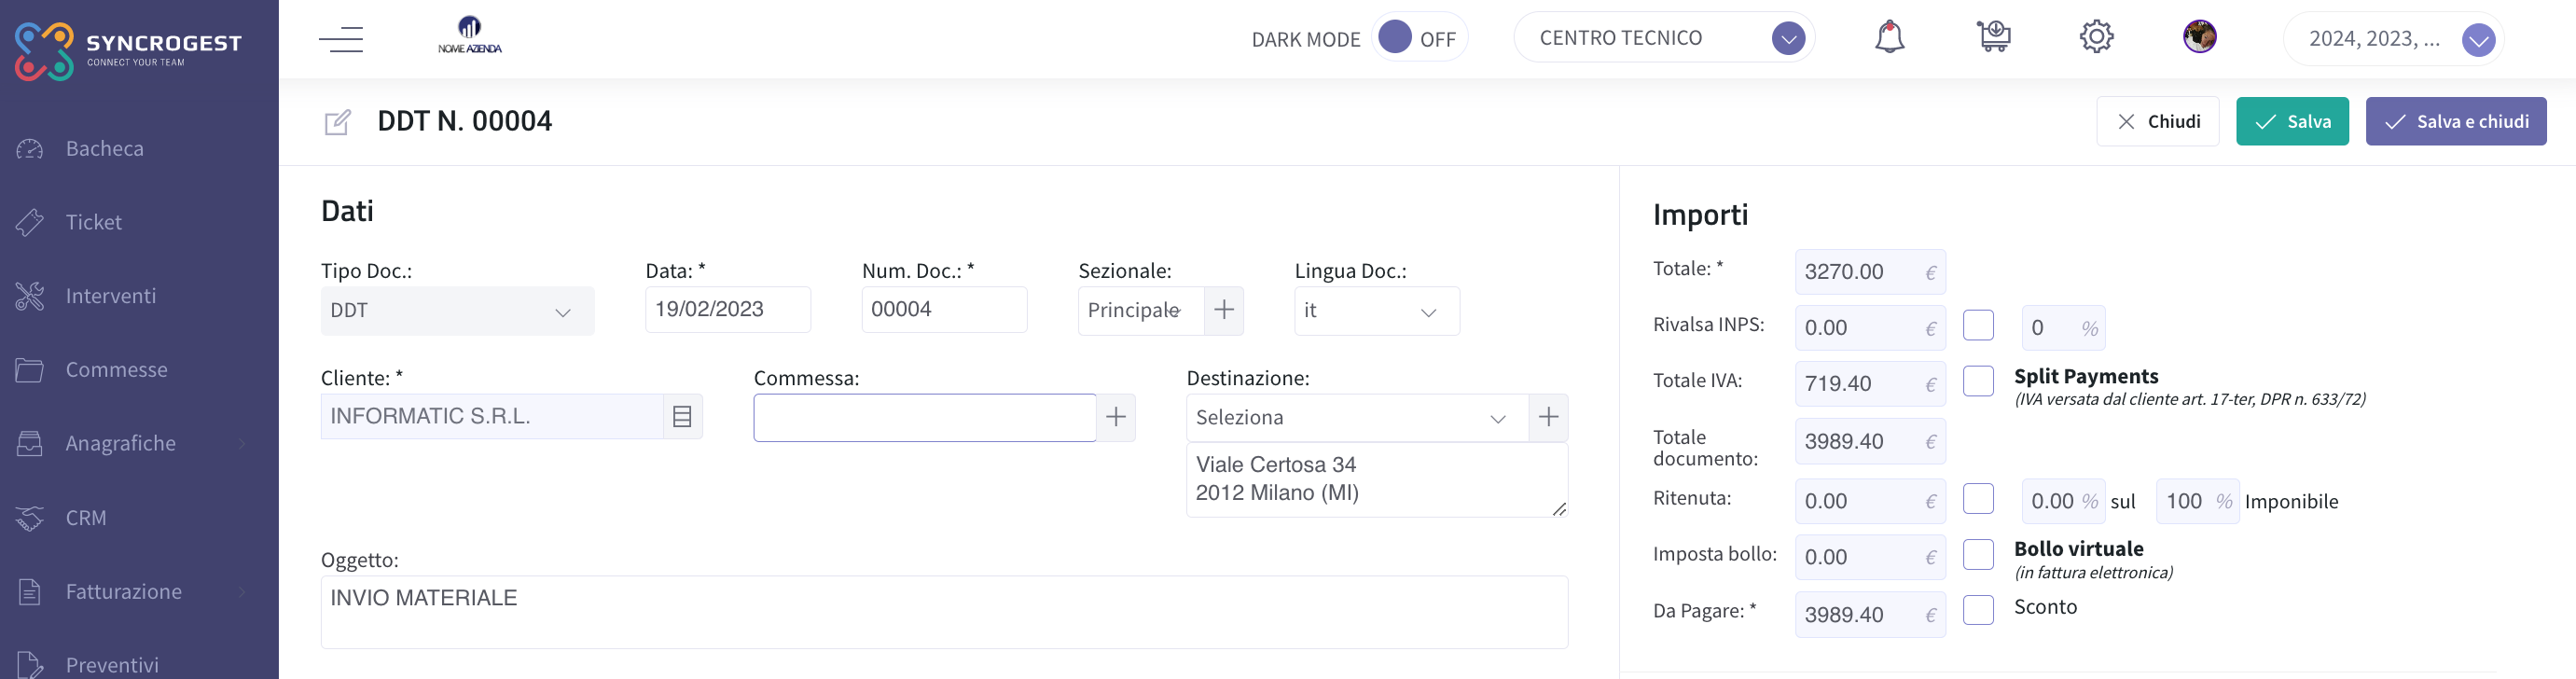Open the CENTRO TECNICO selector

1664,38
